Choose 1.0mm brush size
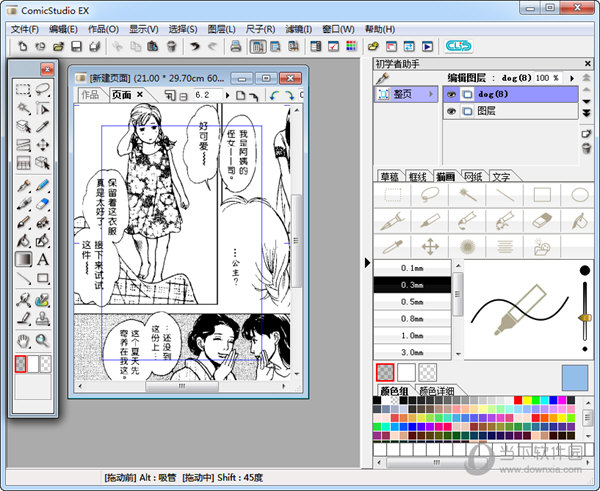Image resolution: width=600 pixels, height=491 pixels. tap(412, 336)
